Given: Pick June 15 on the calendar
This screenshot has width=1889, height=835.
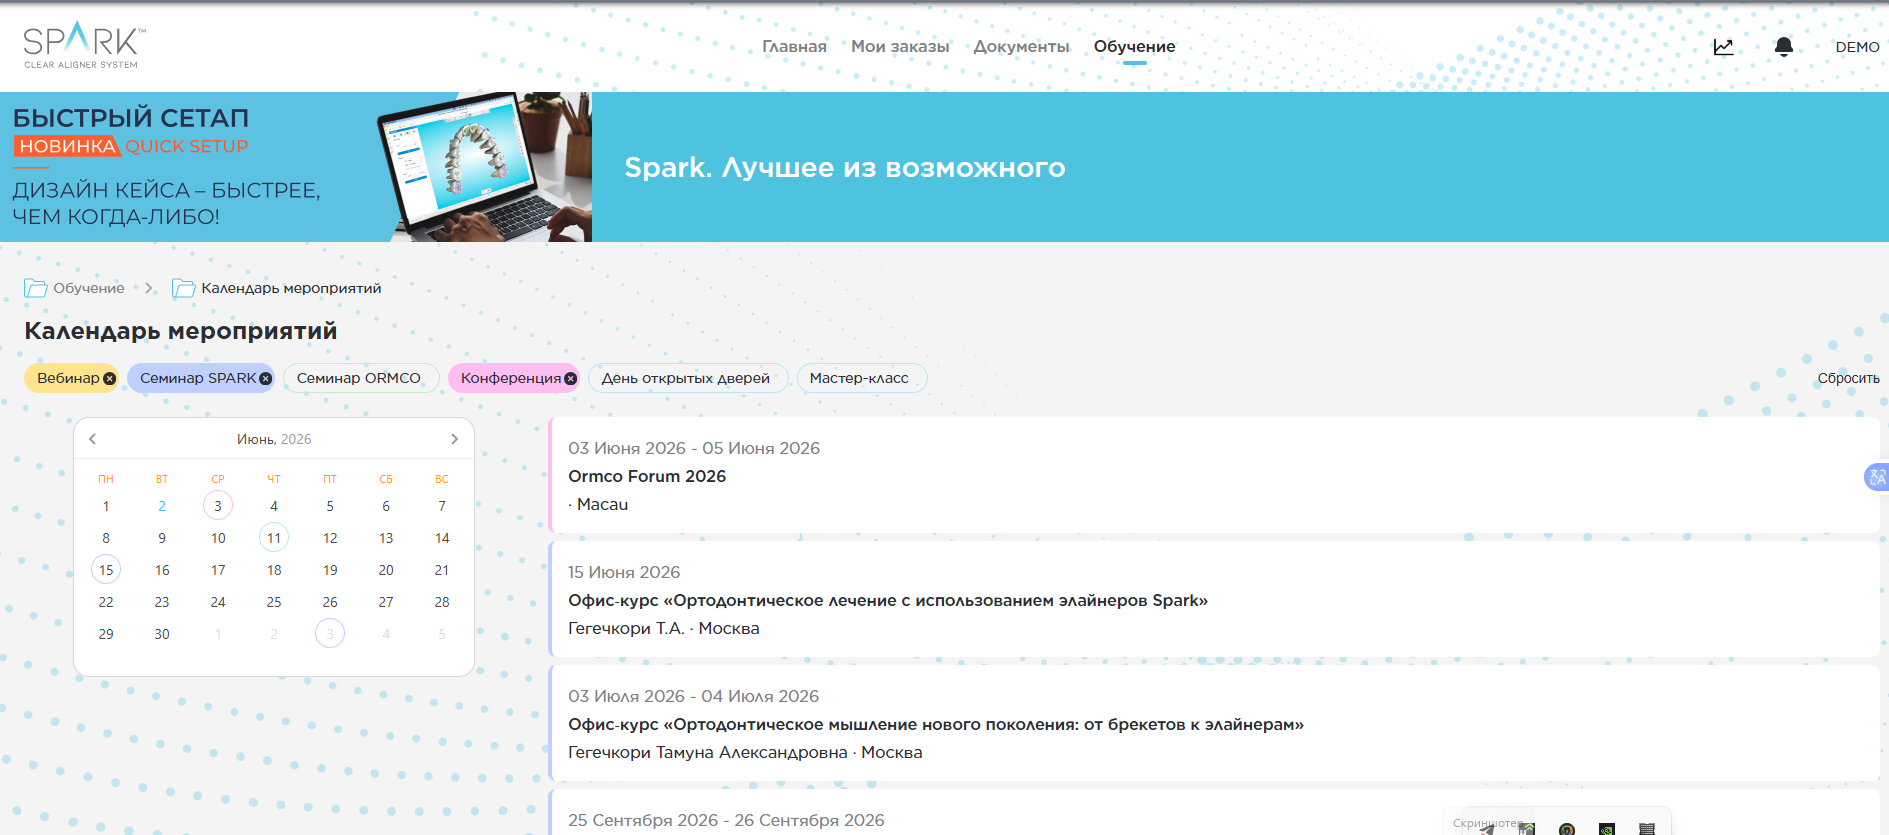Looking at the screenshot, I should tap(106, 570).
